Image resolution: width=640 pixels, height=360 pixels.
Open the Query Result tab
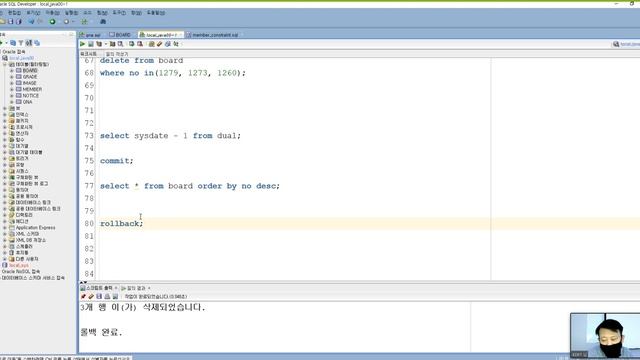[x=136, y=288]
